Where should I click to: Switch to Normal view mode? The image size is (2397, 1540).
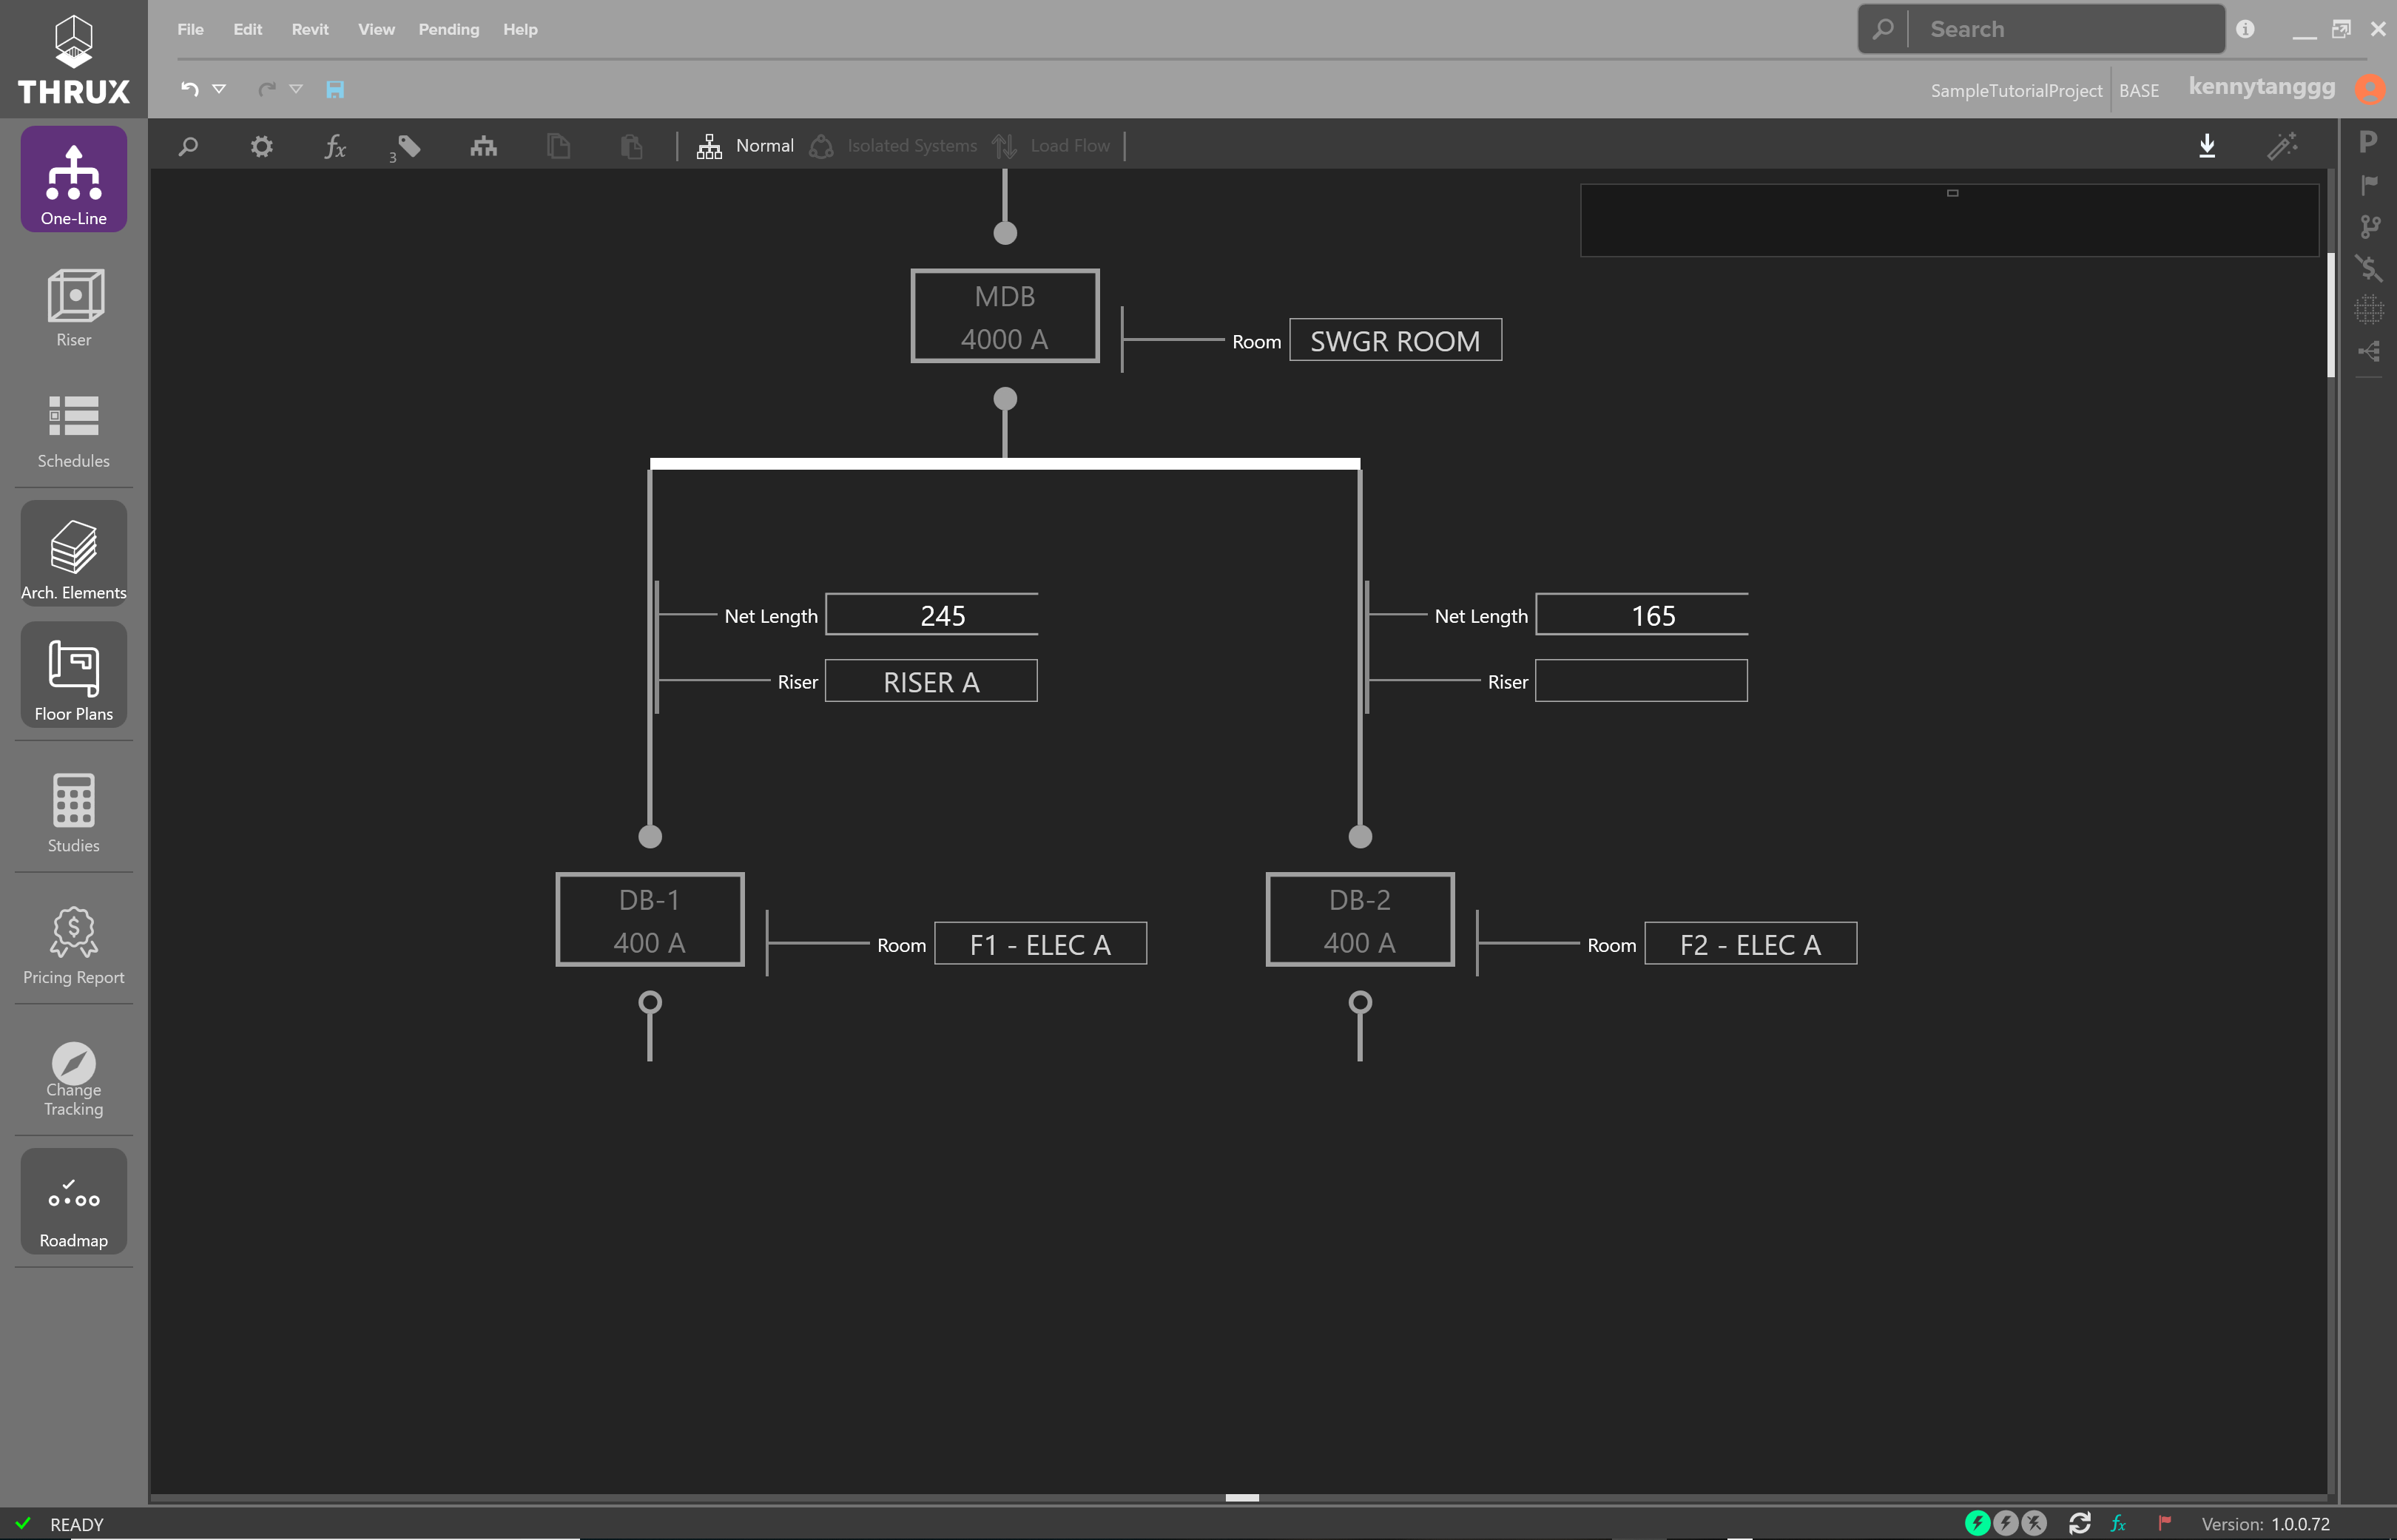[745, 146]
